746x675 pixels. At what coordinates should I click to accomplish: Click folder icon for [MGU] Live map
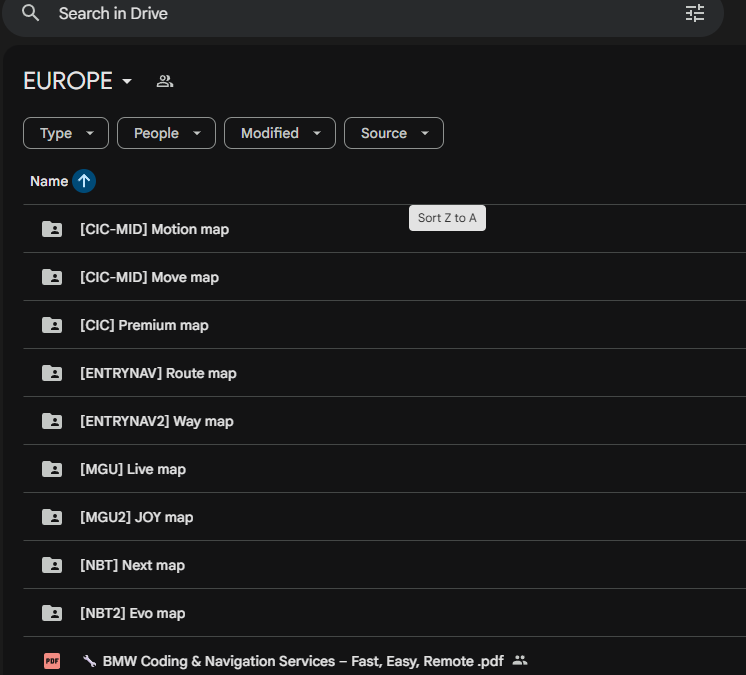52,469
